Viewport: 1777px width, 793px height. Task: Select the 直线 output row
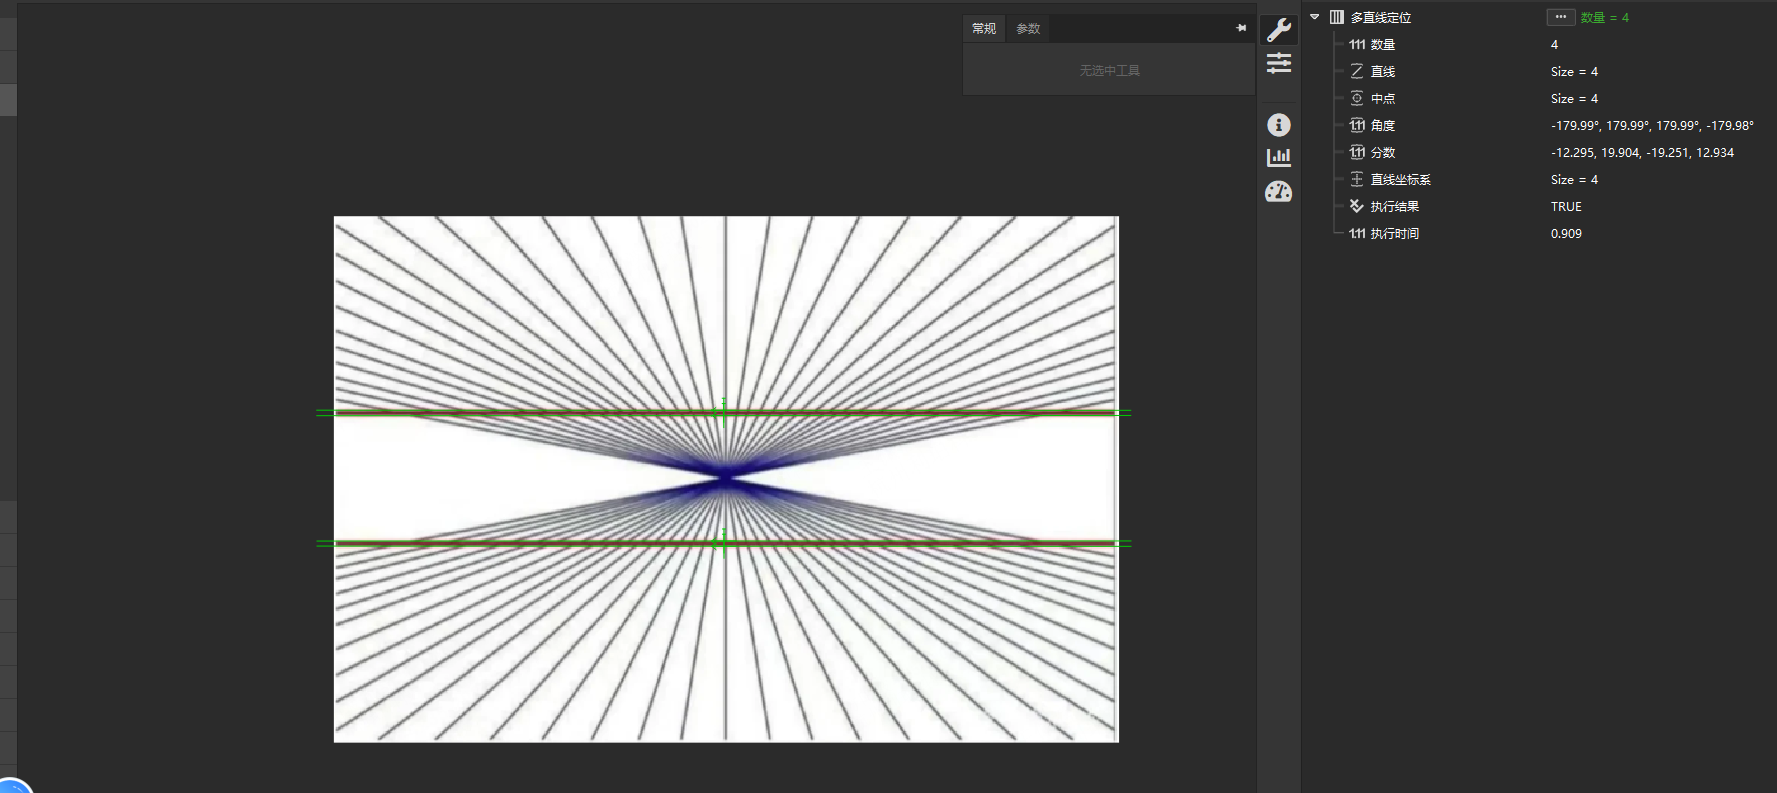point(1382,71)
